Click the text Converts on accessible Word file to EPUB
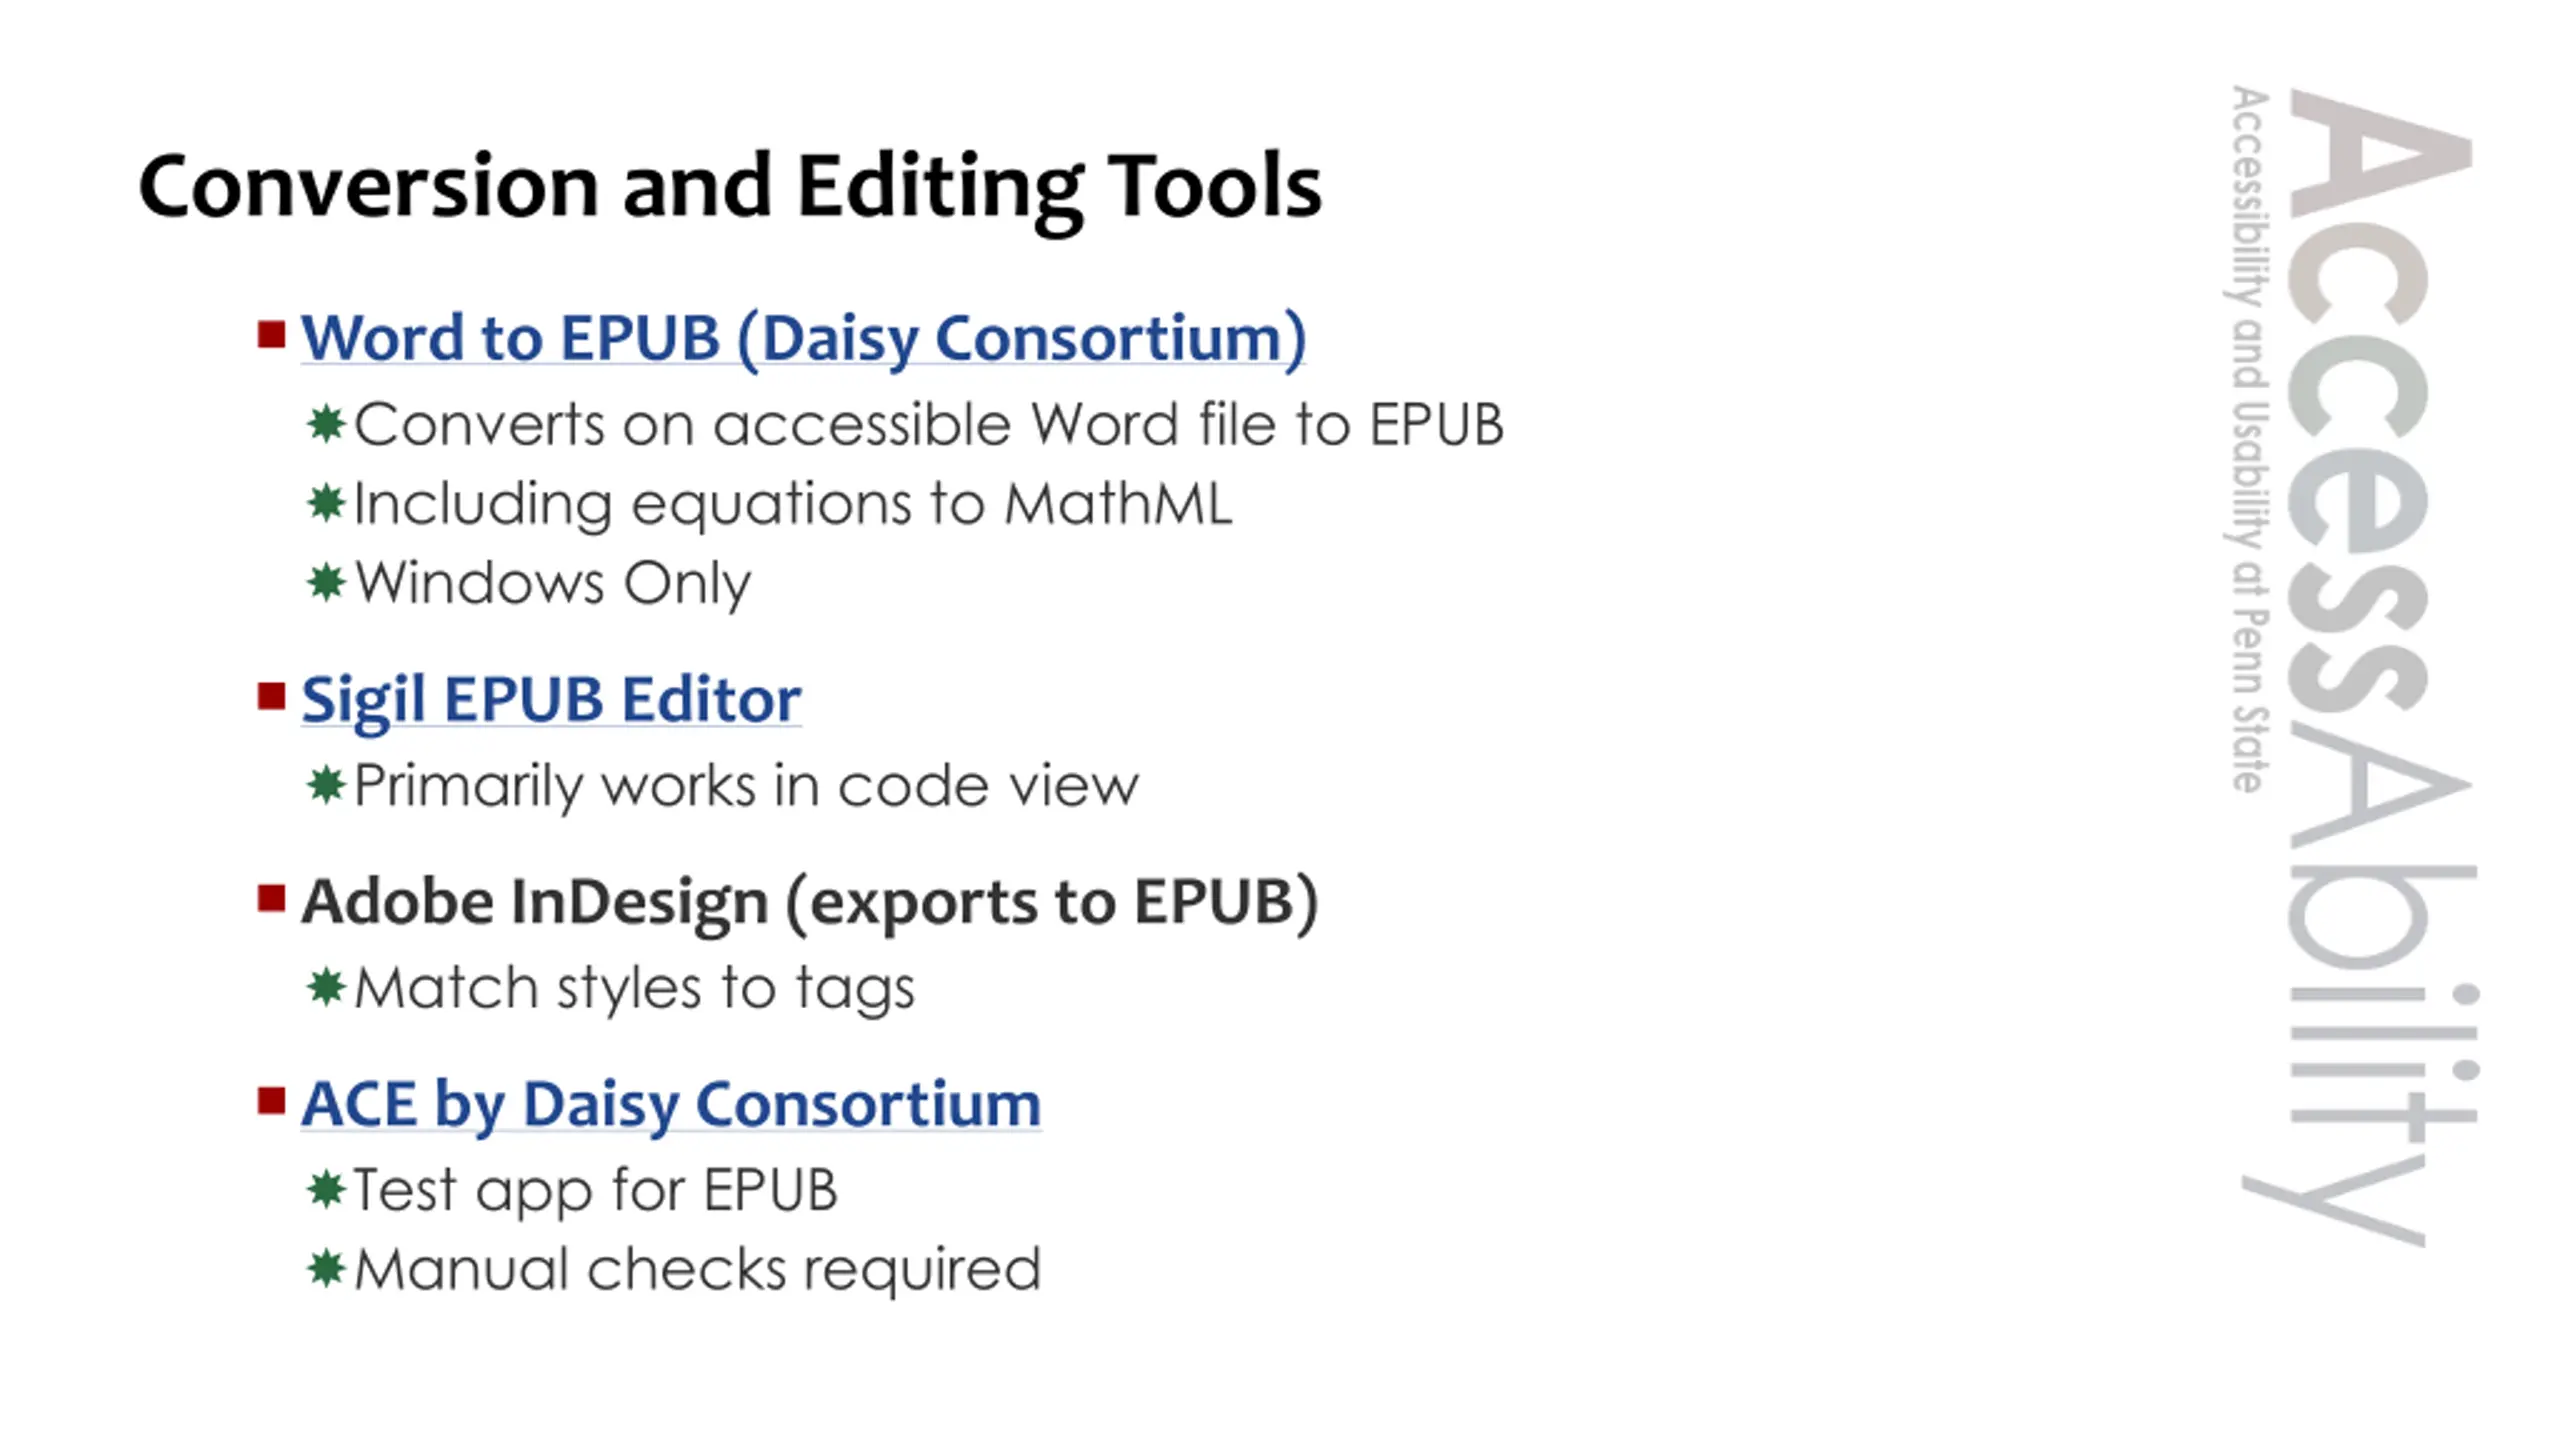Viewport: 2560px width, 1440px height. pyautogui.click(x=928, y=424)
